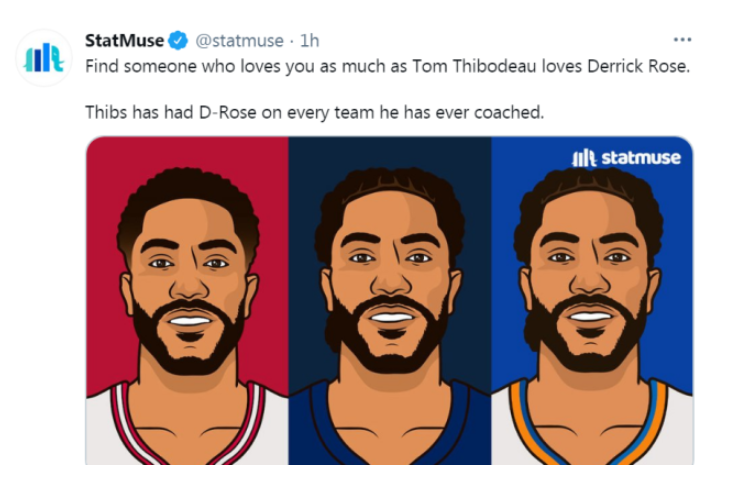The image size is (751, 480).
Task: Click the sentence starting "Thibs has had"
Action: [314, 112]
